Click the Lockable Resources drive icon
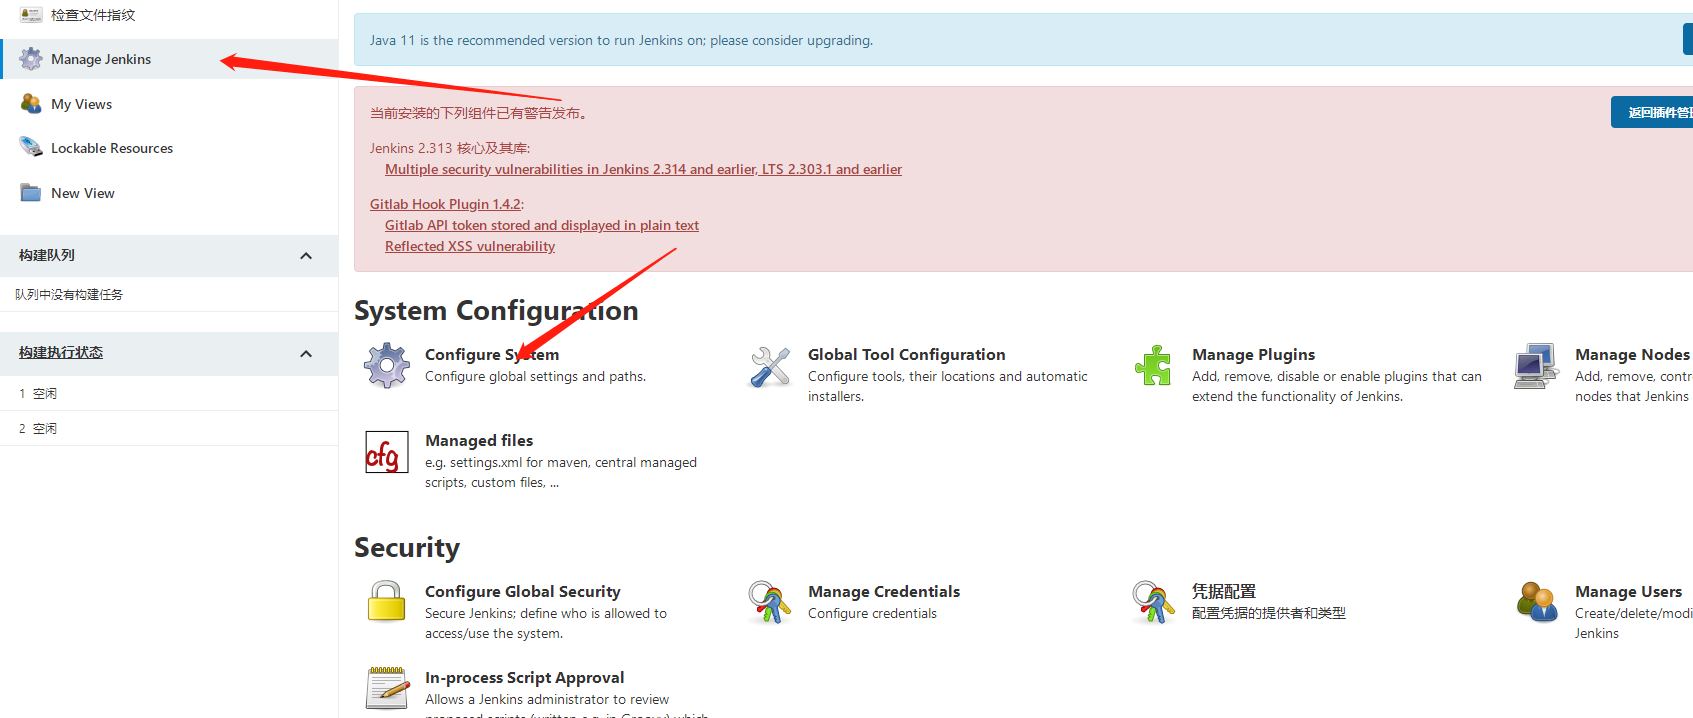Screen dimensions: 1693x718 point(31,148)
